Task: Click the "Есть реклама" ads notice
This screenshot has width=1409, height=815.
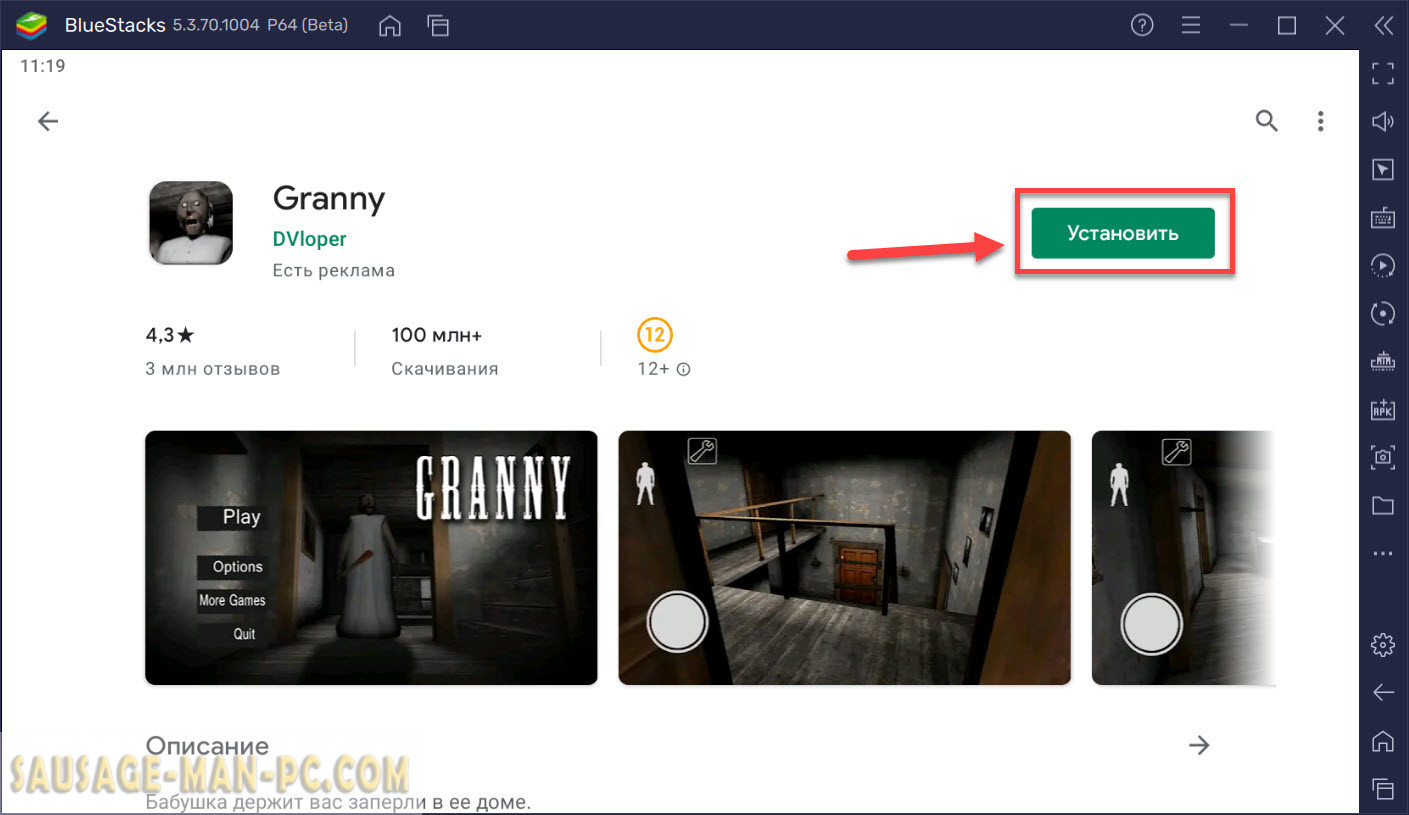Action: [x=334, y=270]
